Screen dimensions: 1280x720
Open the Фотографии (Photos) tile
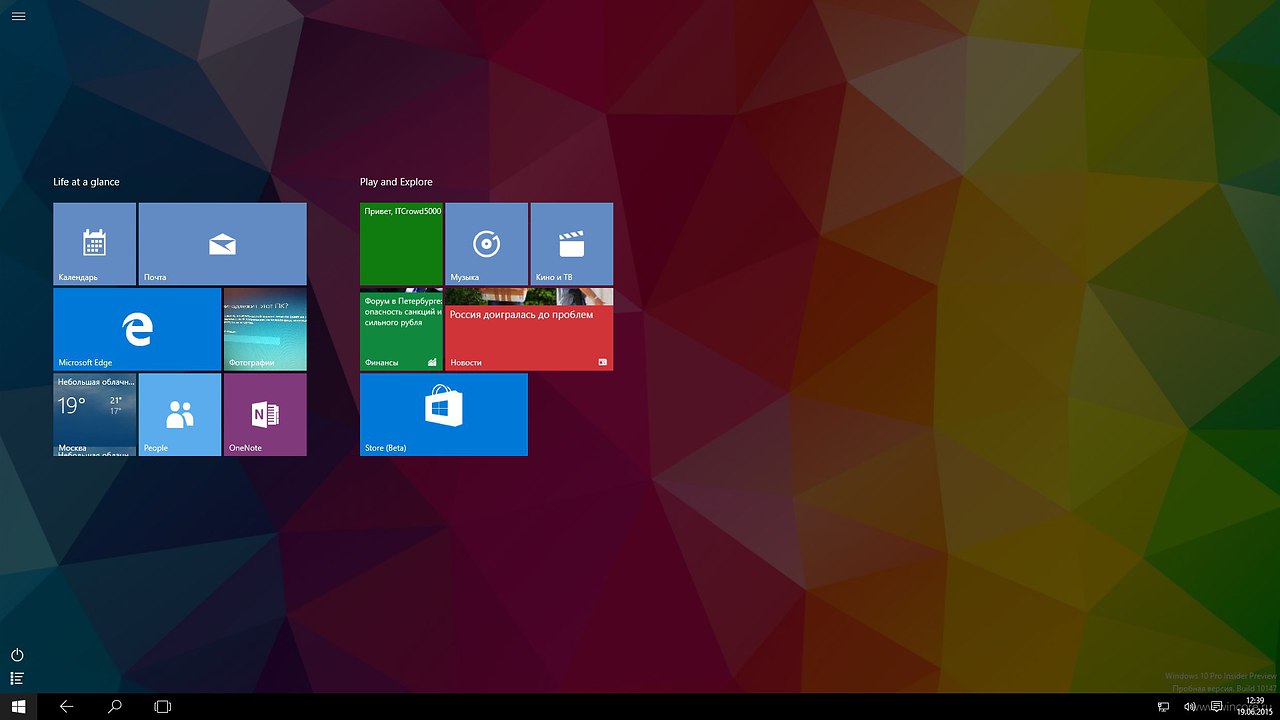[265, 329]
